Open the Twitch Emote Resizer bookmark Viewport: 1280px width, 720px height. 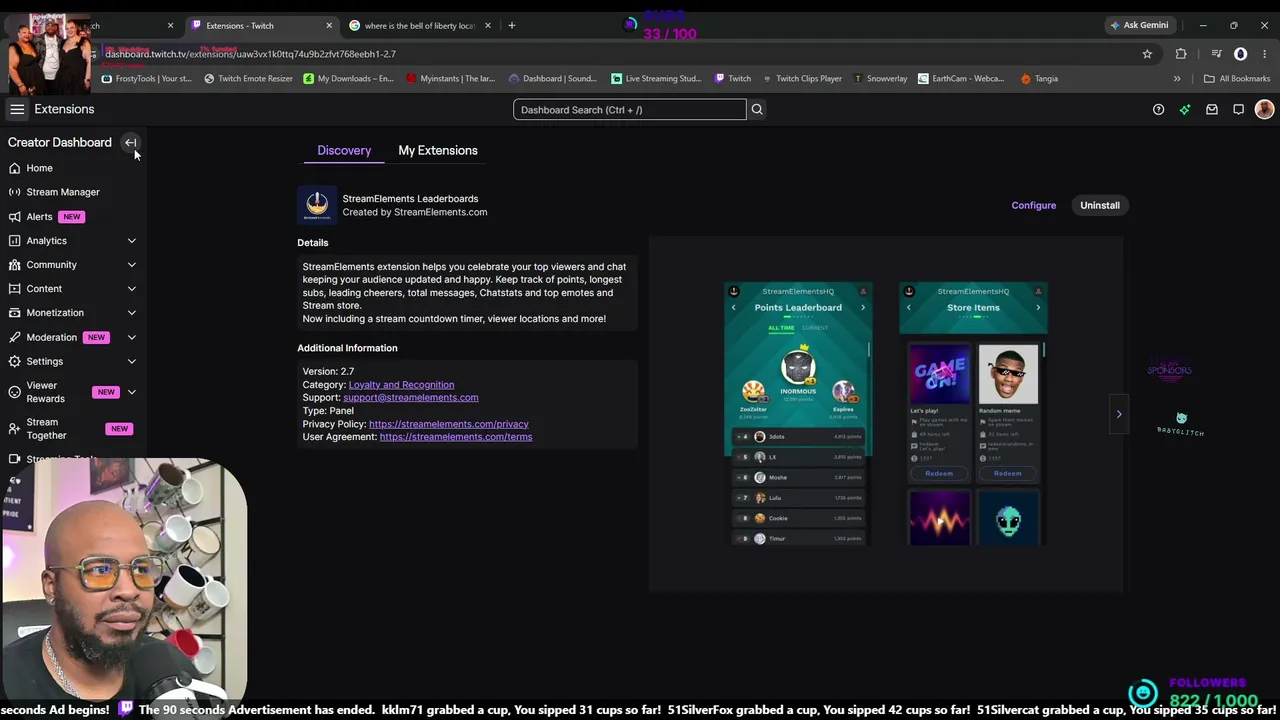[x=249, y=78]
